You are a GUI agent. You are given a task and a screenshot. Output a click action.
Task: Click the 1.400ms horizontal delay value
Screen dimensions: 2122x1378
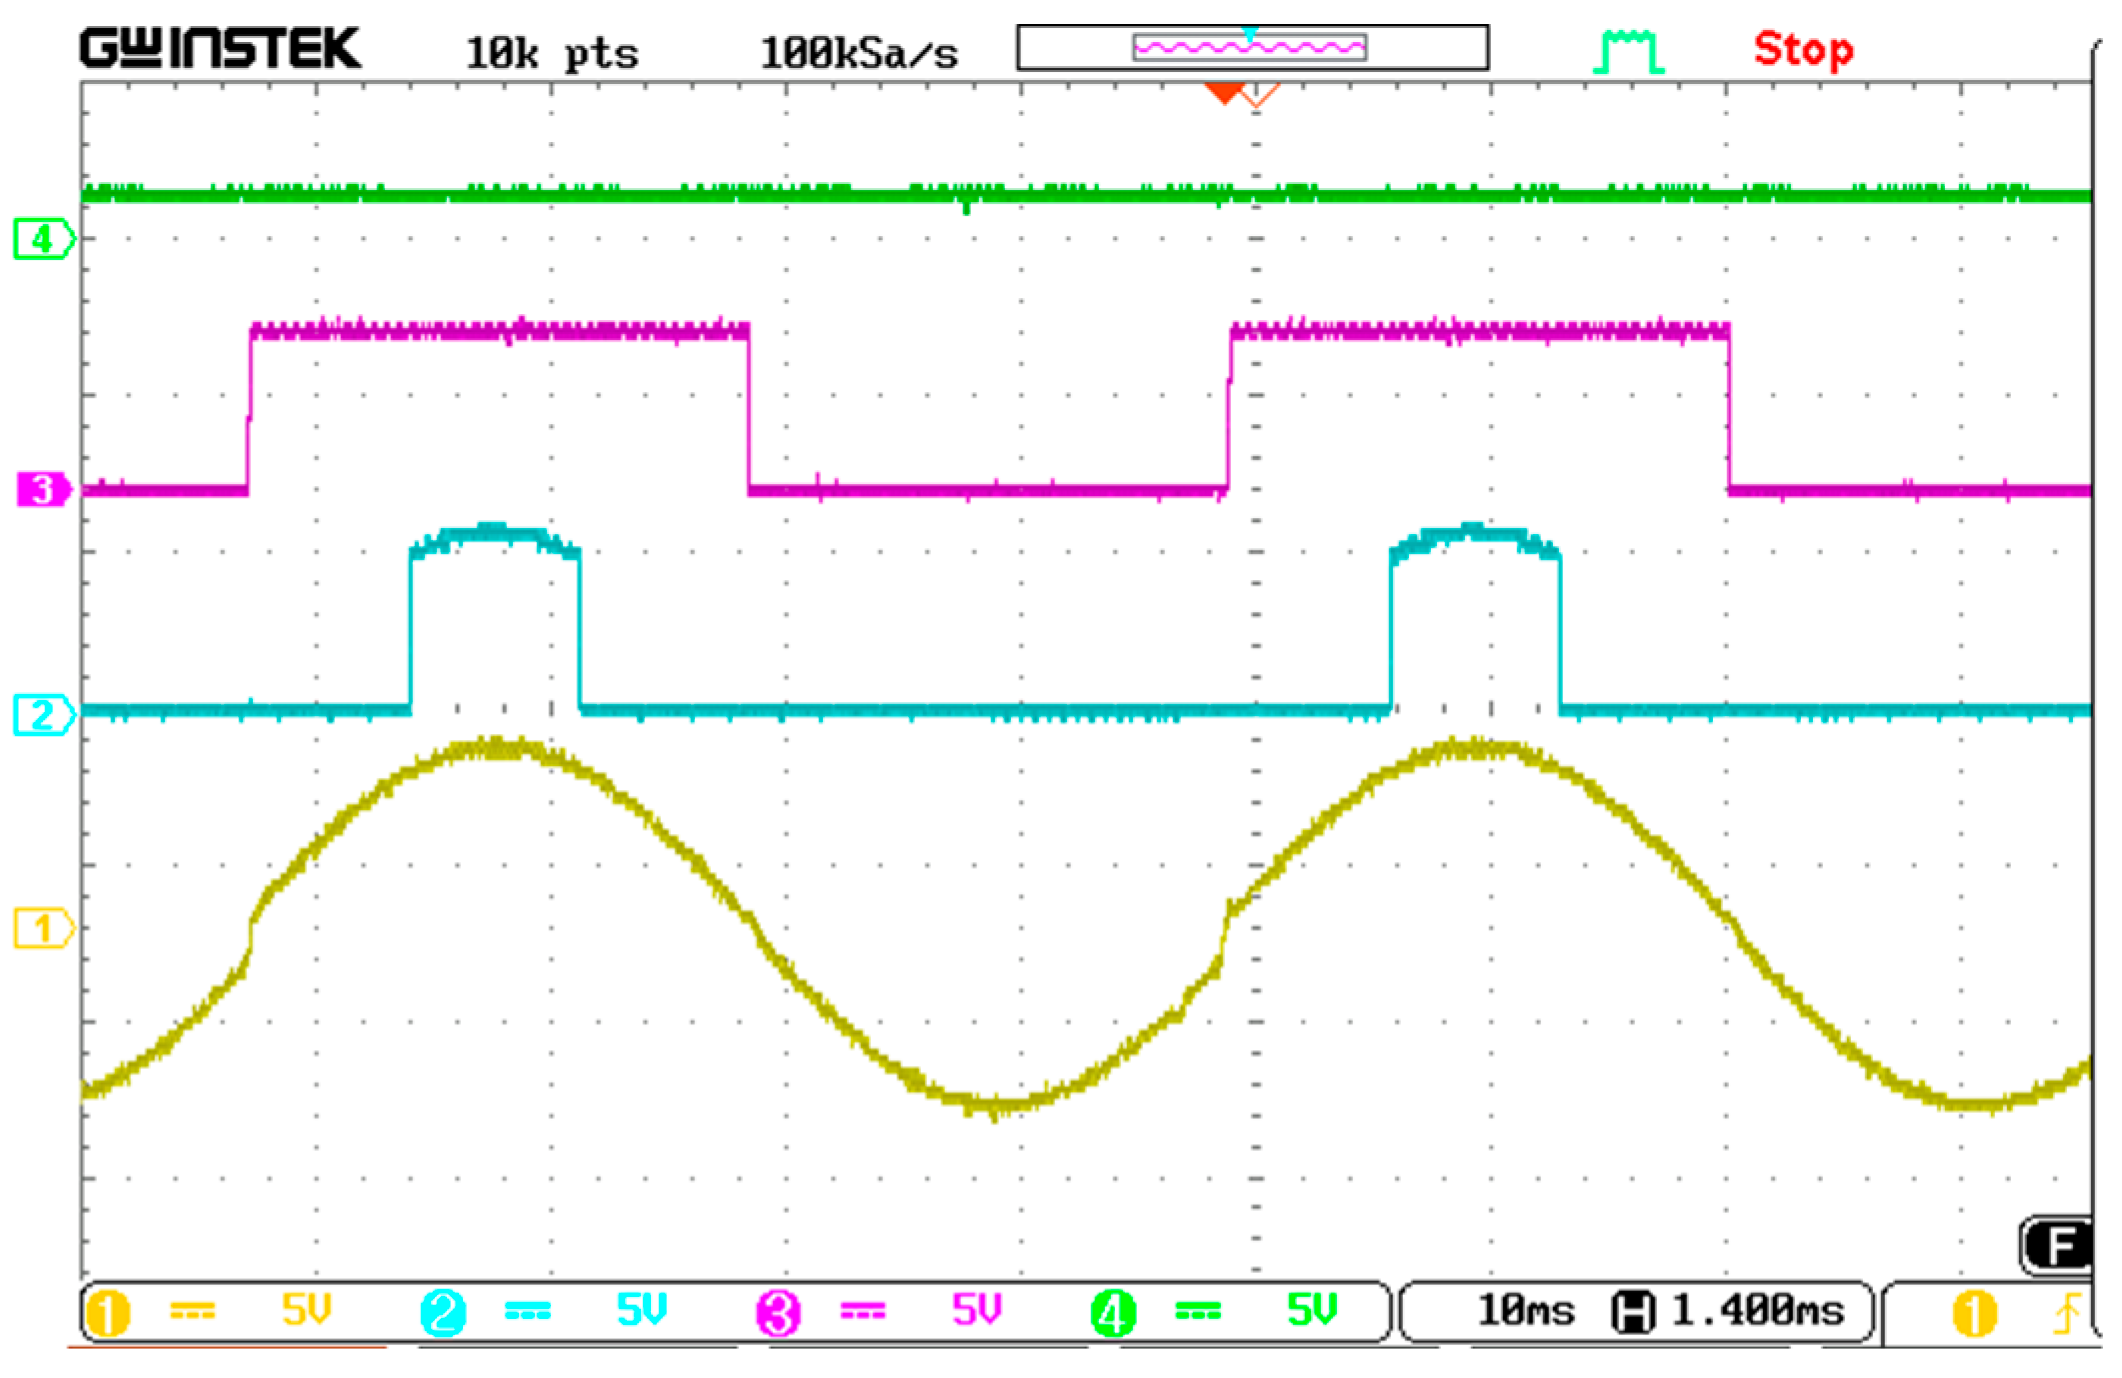[x=1757, y=1311]
